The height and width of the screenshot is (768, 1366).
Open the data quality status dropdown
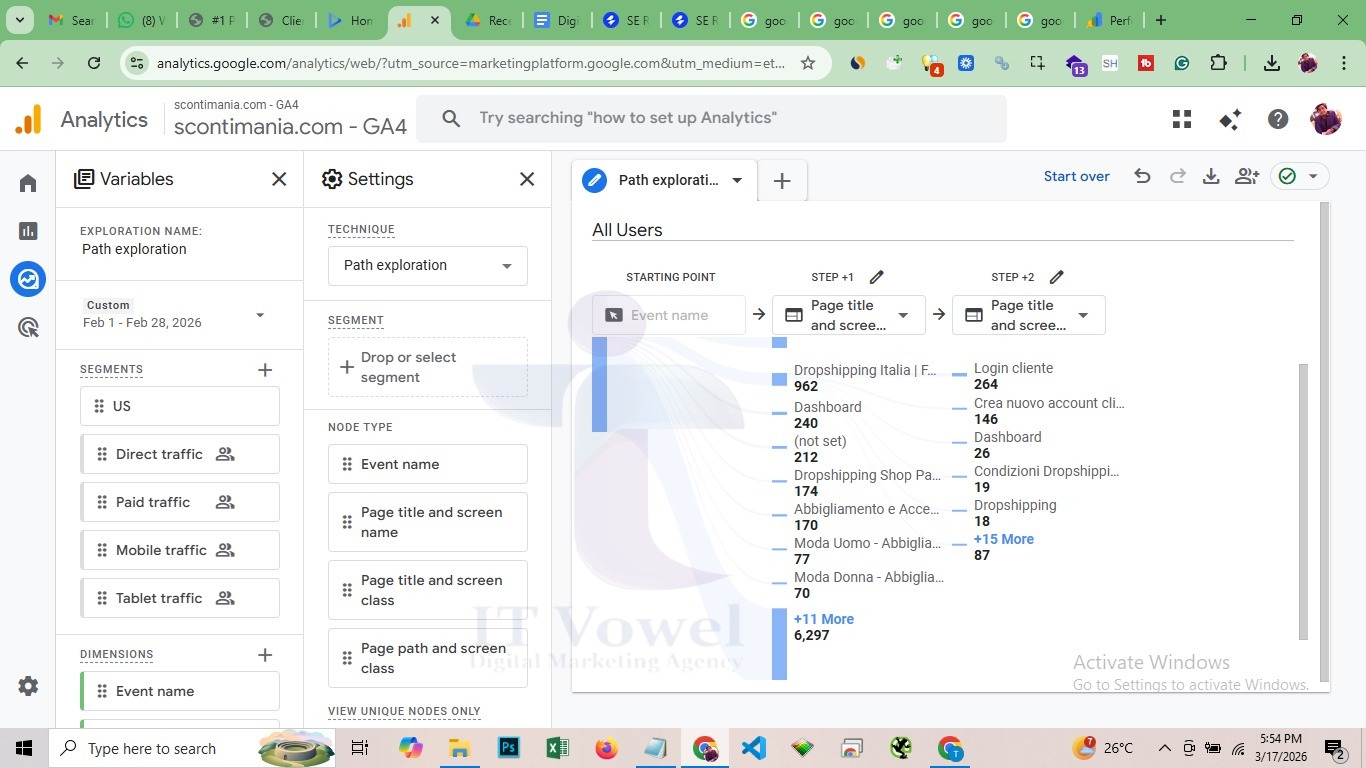tap(1299, 177)
